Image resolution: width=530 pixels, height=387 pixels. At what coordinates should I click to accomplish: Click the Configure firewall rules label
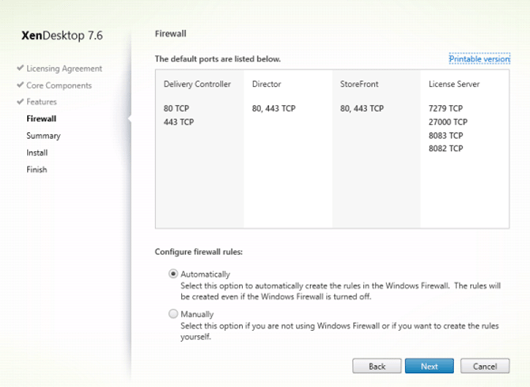coord(199,252)
